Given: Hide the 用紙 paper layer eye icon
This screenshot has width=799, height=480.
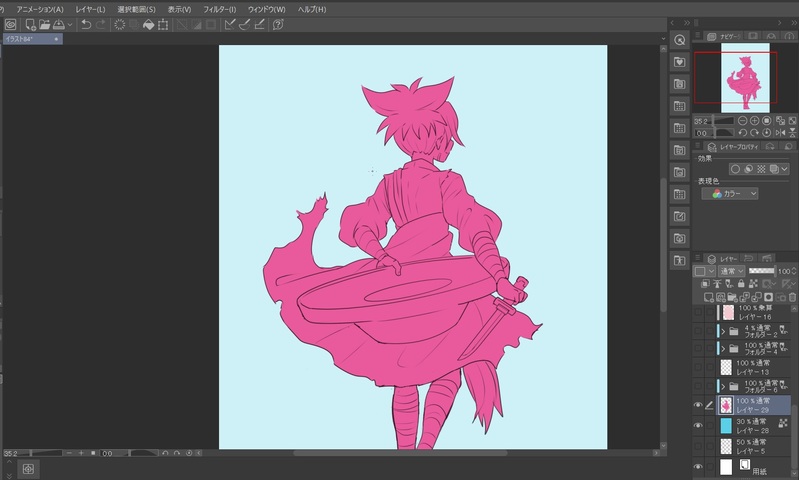Looking at the screenshot, I should tap(698, 467).
